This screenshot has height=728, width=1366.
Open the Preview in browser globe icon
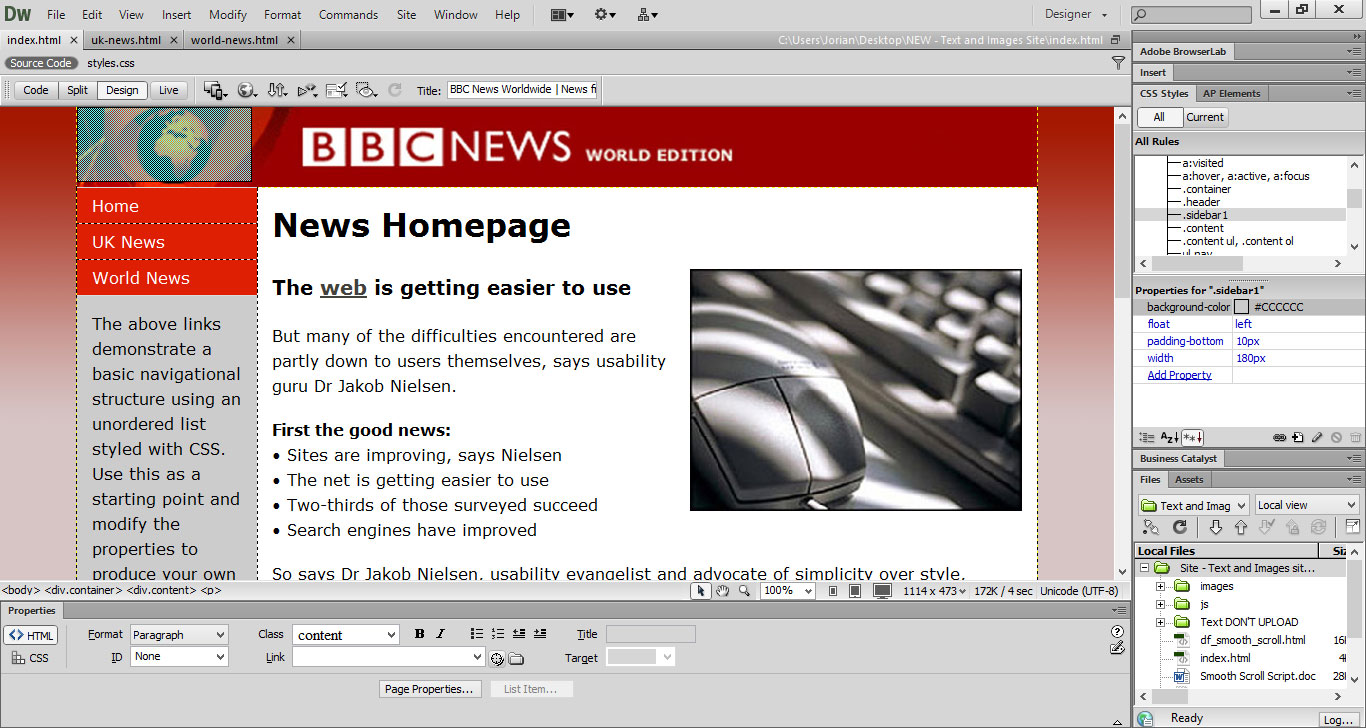click(x=246, y=90)
